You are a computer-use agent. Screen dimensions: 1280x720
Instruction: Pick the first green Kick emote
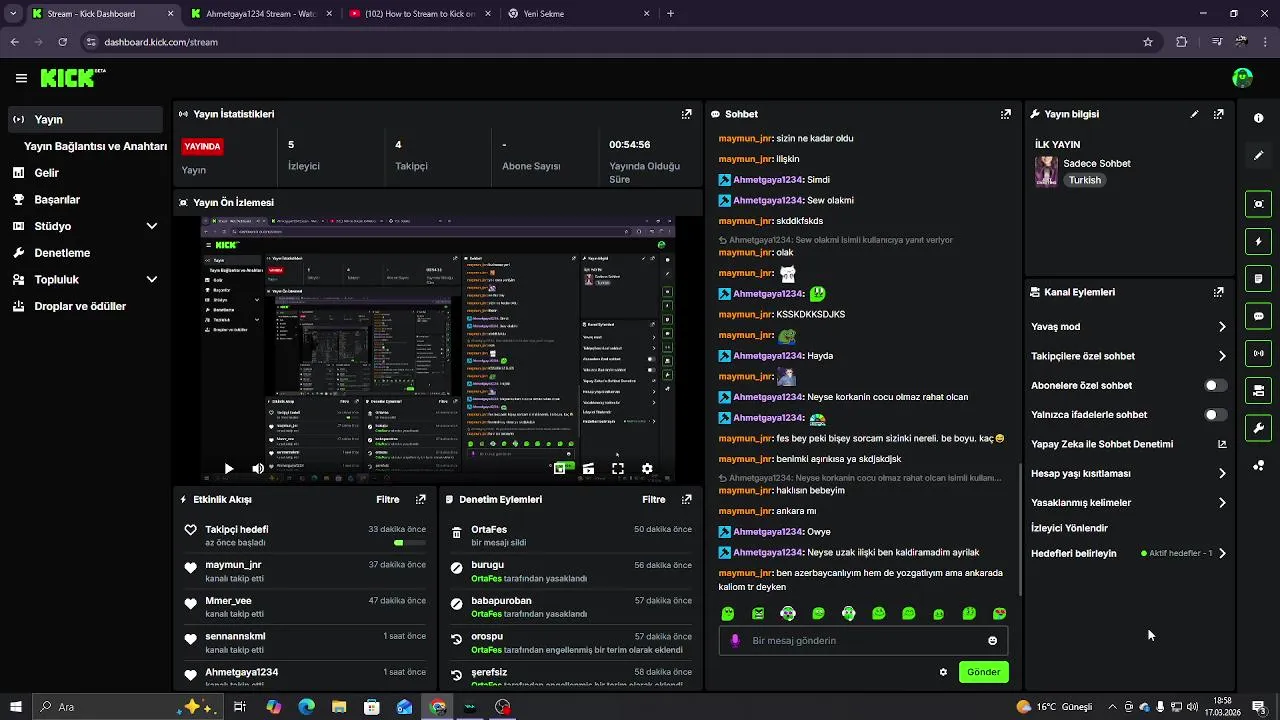pos(728,613)
